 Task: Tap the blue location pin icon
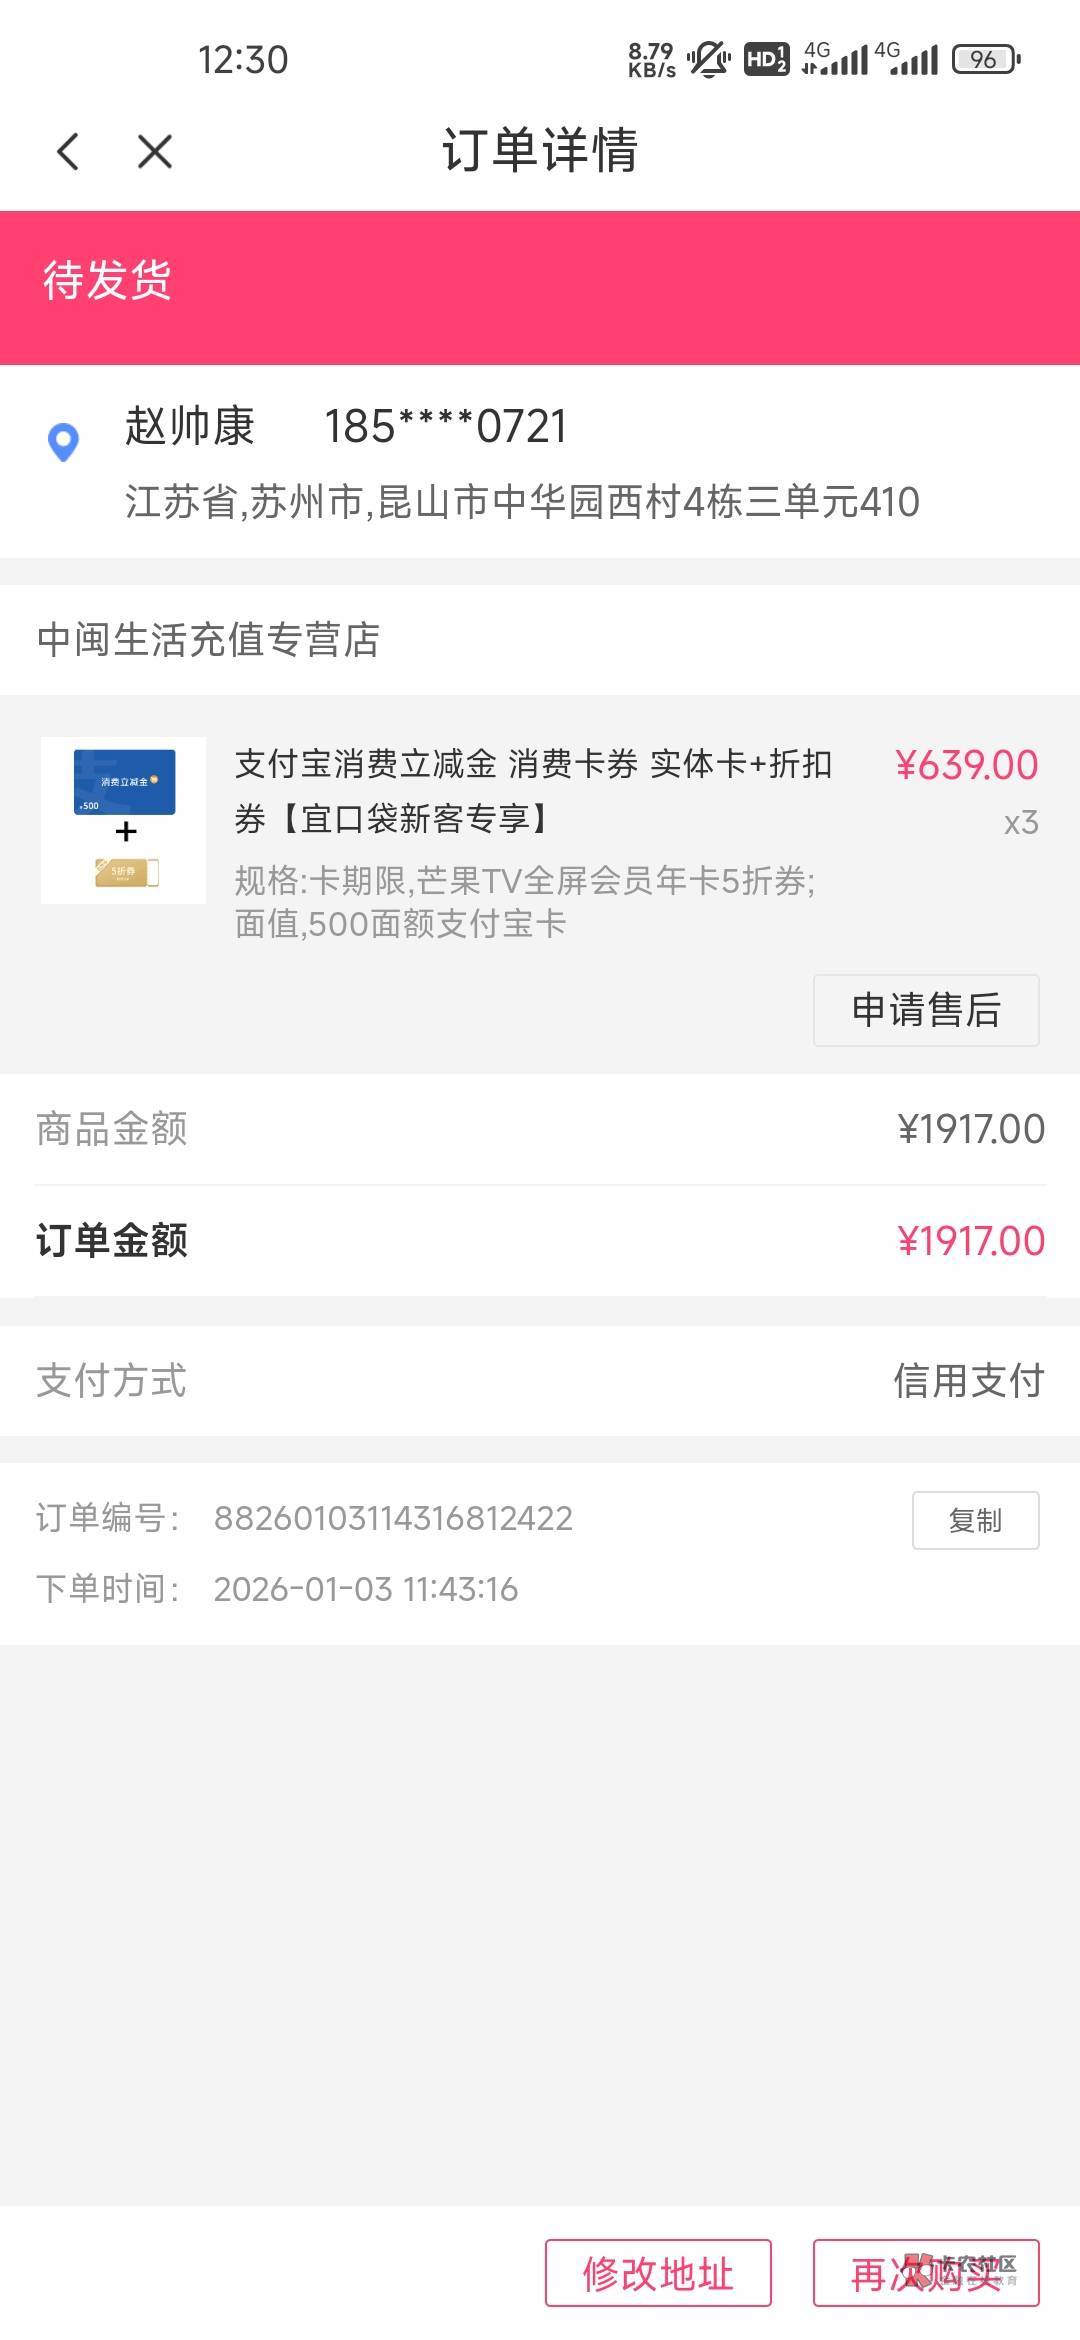click(x=63, y=442)
